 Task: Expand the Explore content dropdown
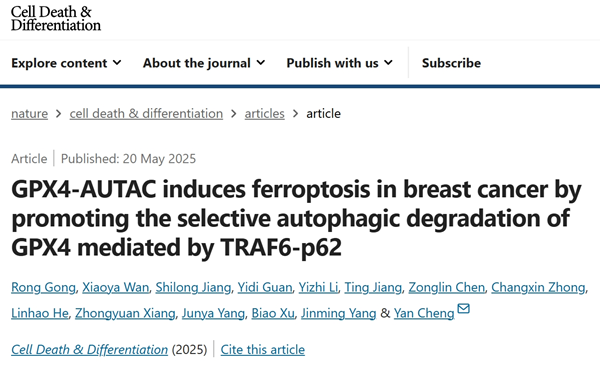coord(66,63)
